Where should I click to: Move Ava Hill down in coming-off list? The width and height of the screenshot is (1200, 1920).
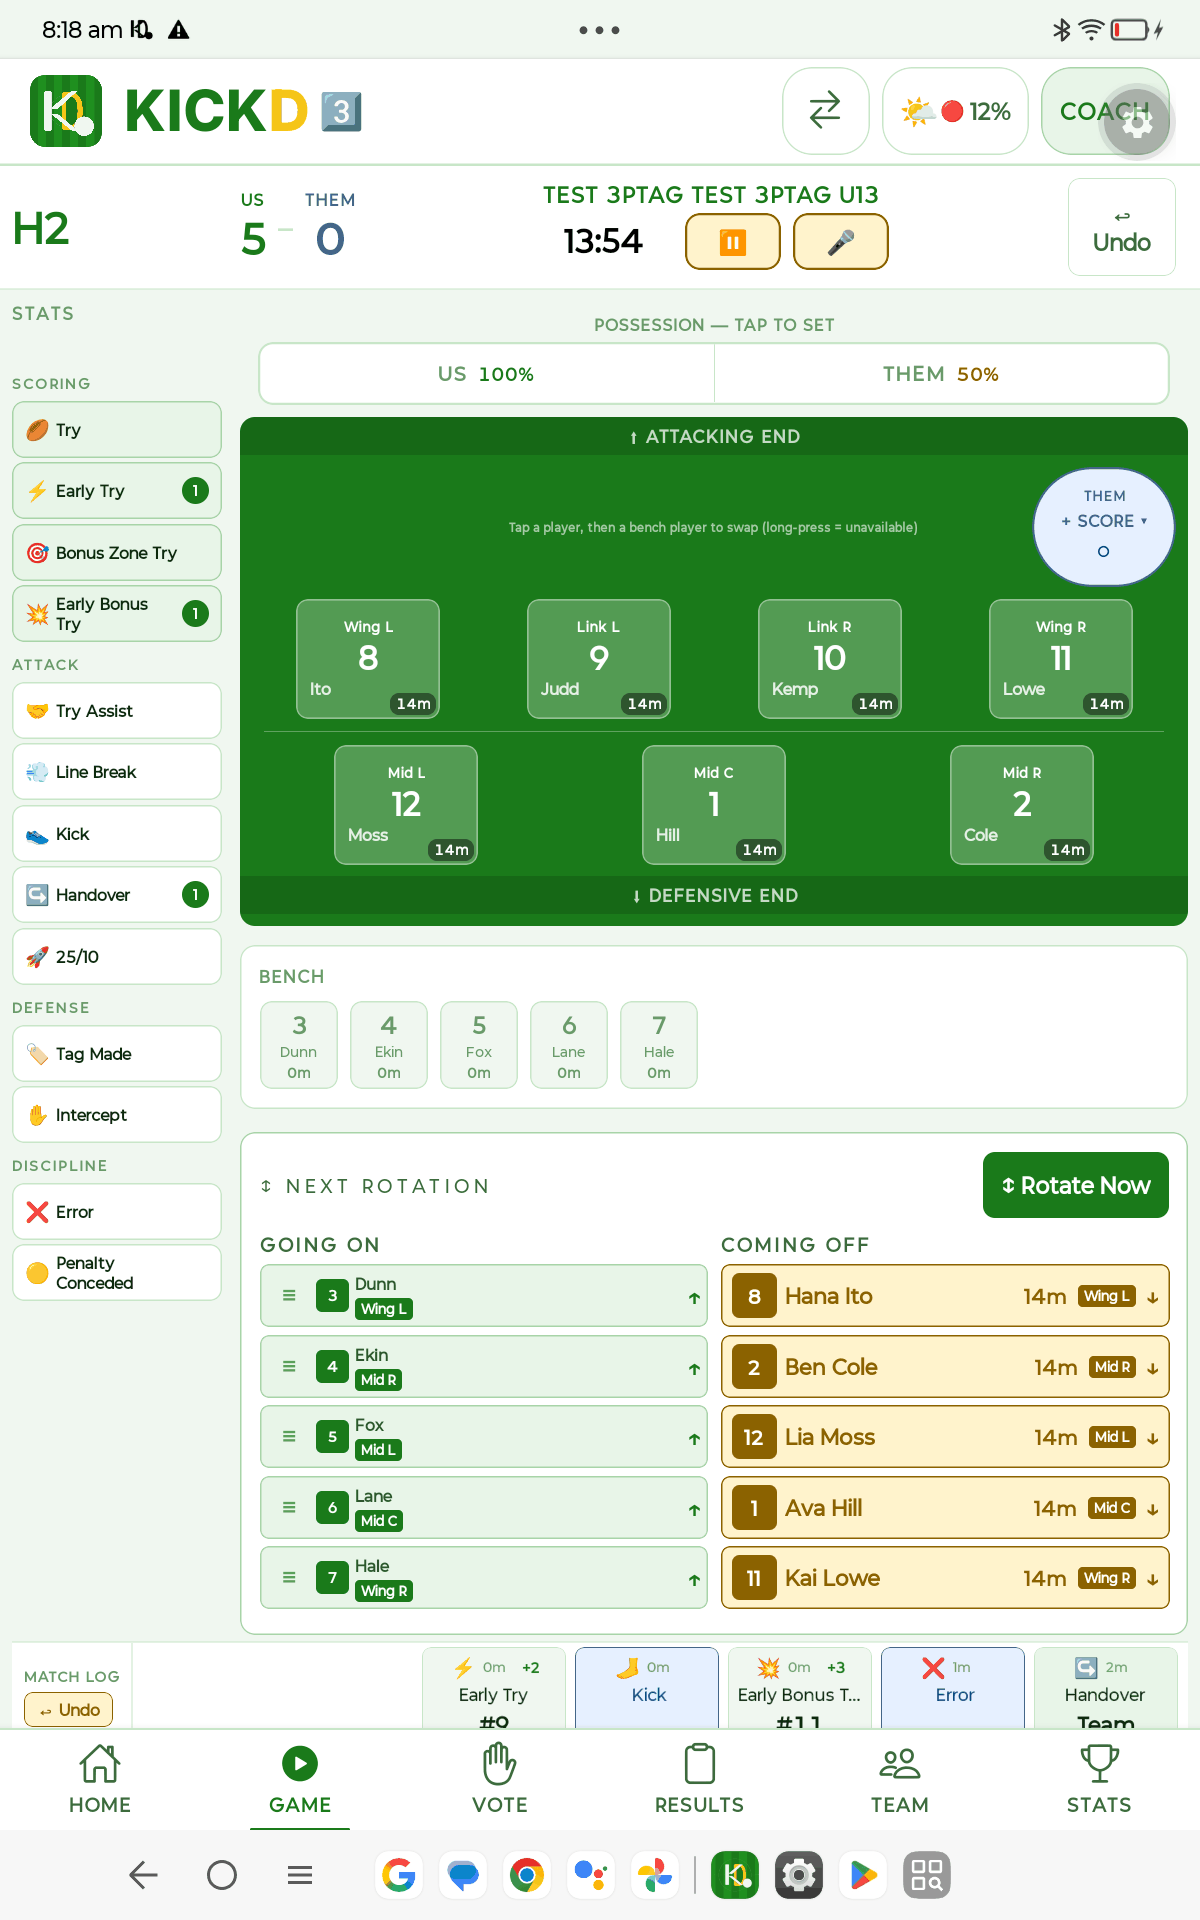(x=1153, y=1509)
